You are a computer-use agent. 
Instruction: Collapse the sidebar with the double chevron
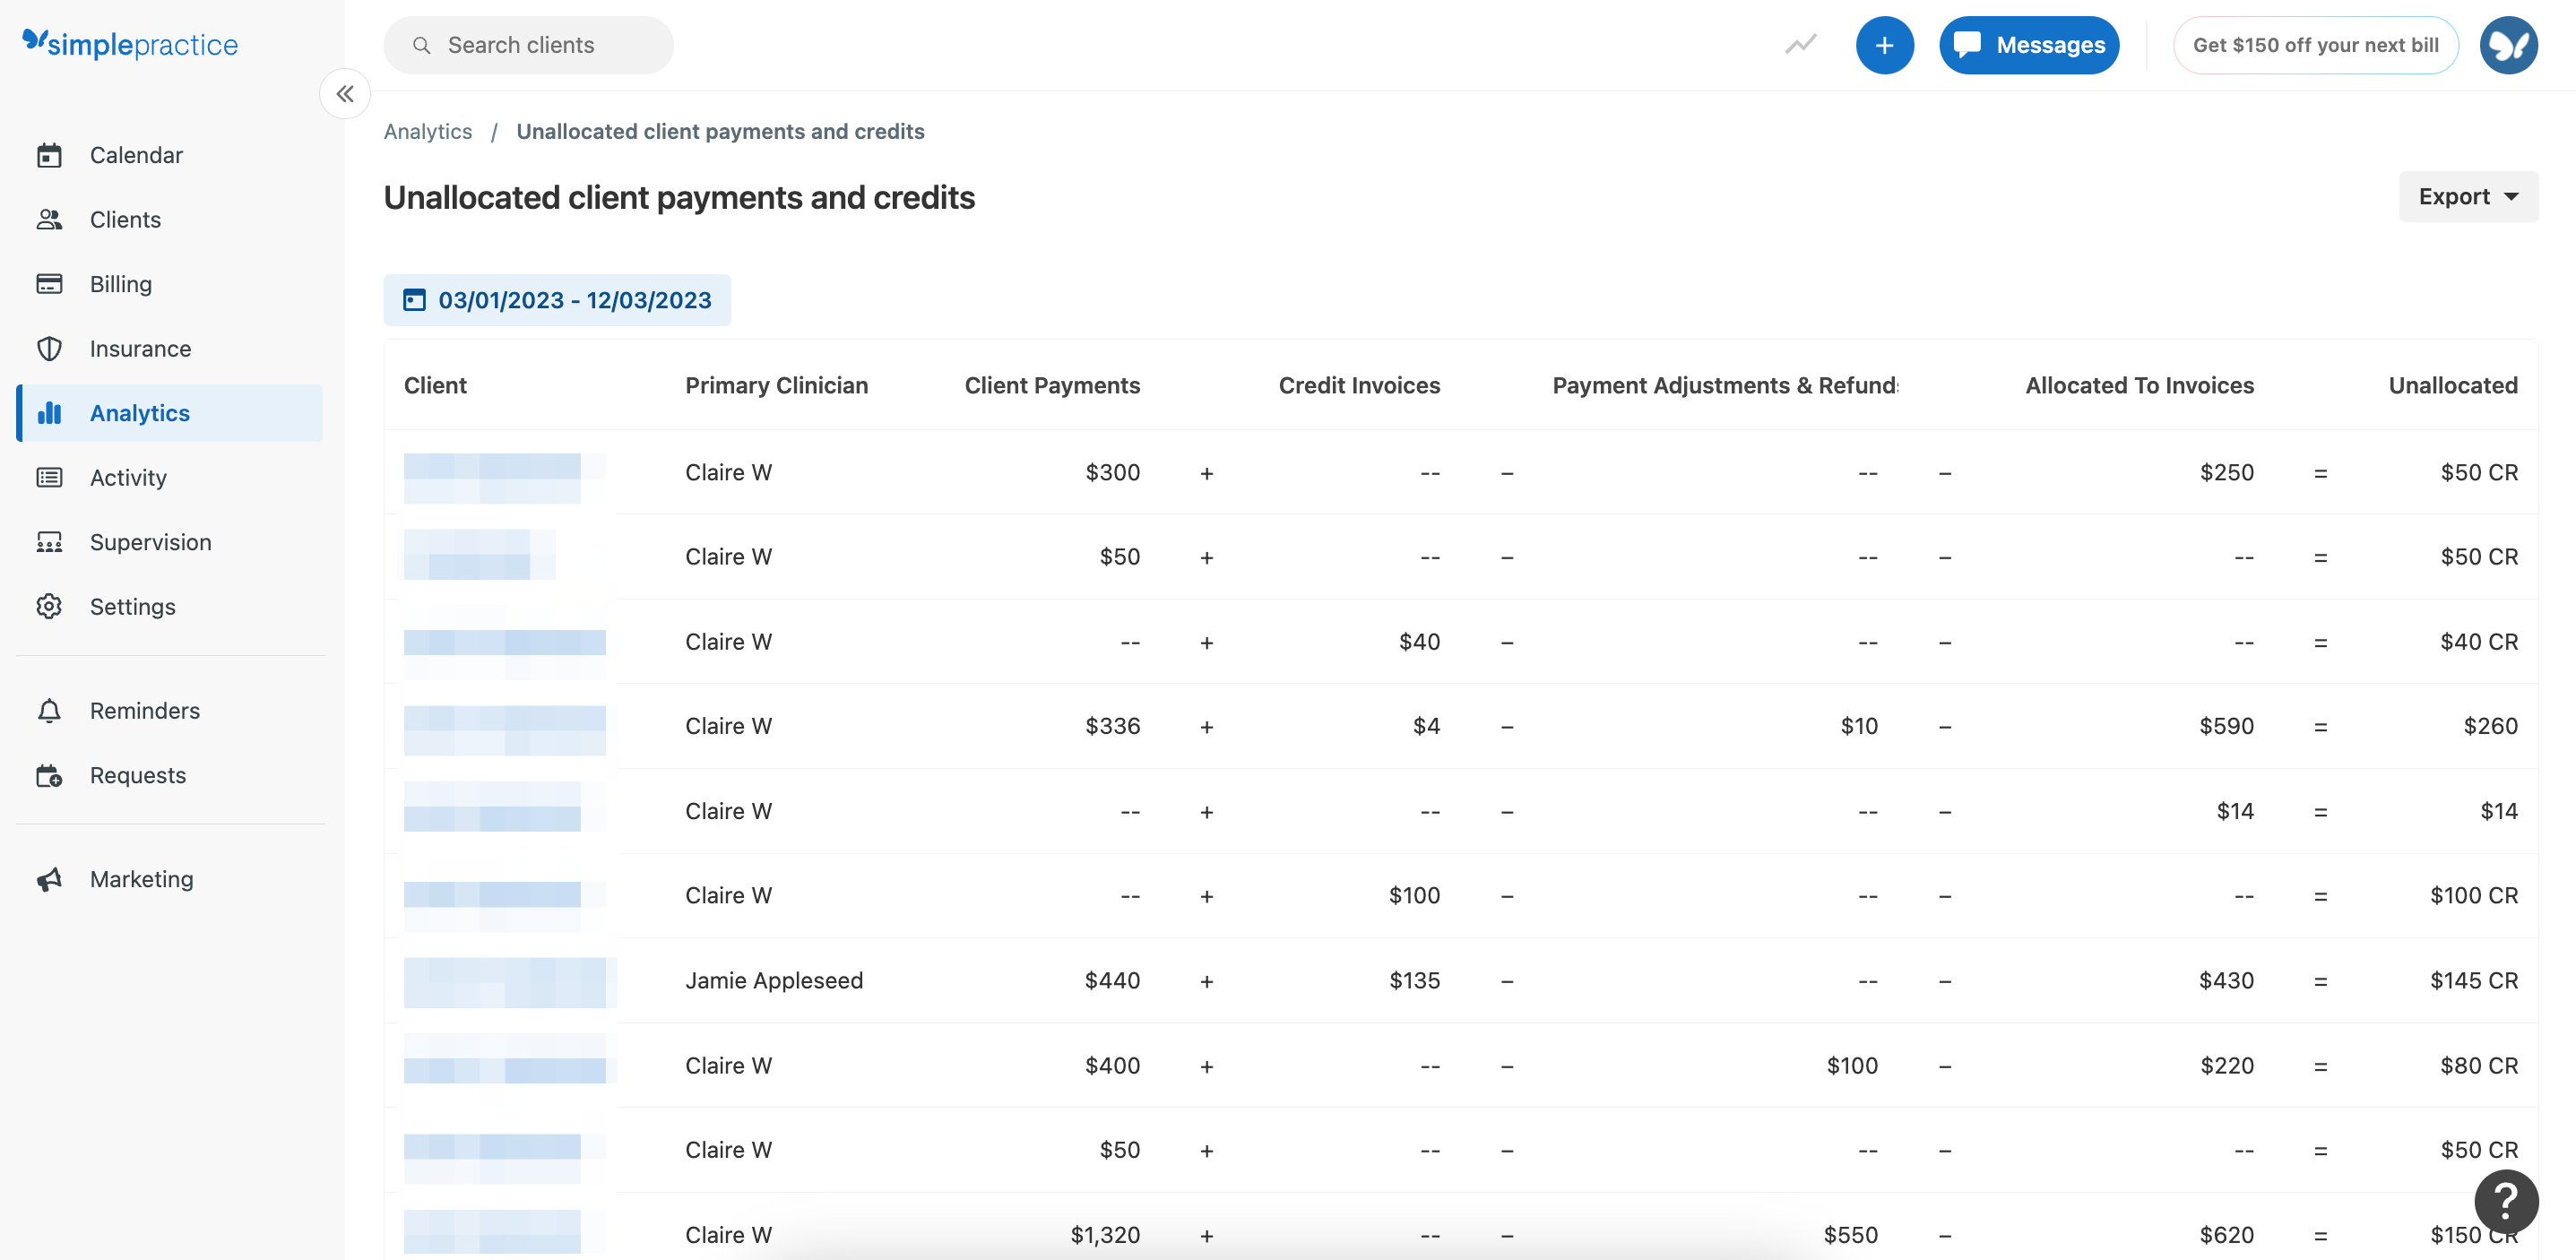tap(345, 93)
